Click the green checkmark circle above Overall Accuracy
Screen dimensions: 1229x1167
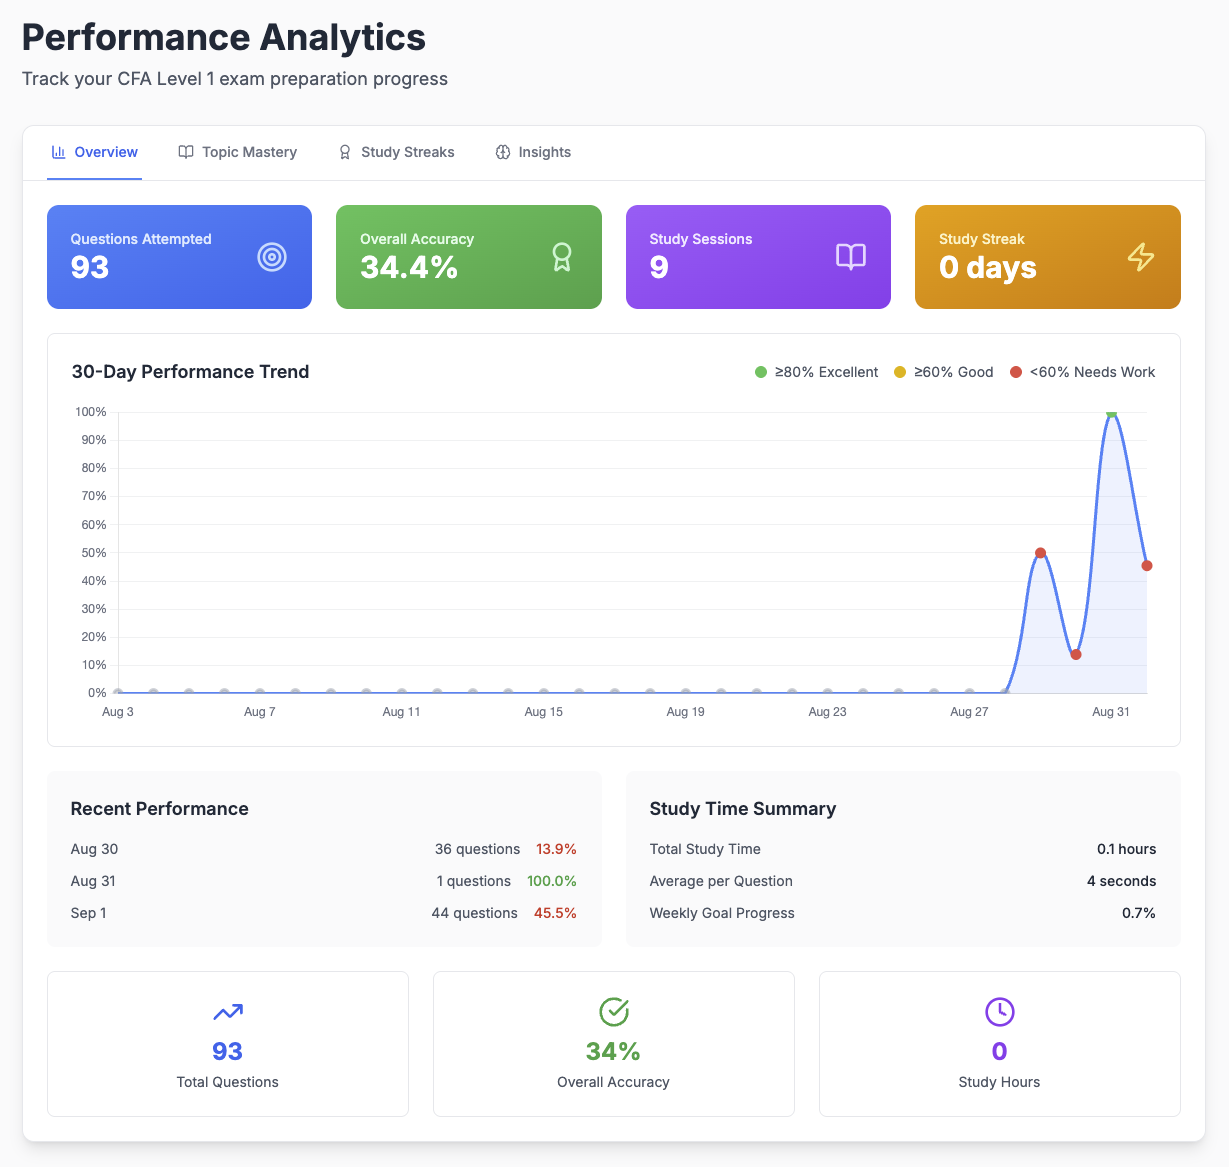click(x=613, y=1012)
